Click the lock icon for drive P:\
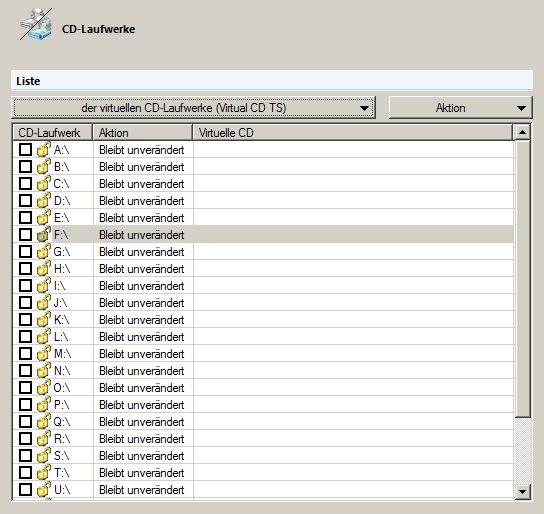Image resolution: width=544 pixels, height=514 pixels. [44, 405]
